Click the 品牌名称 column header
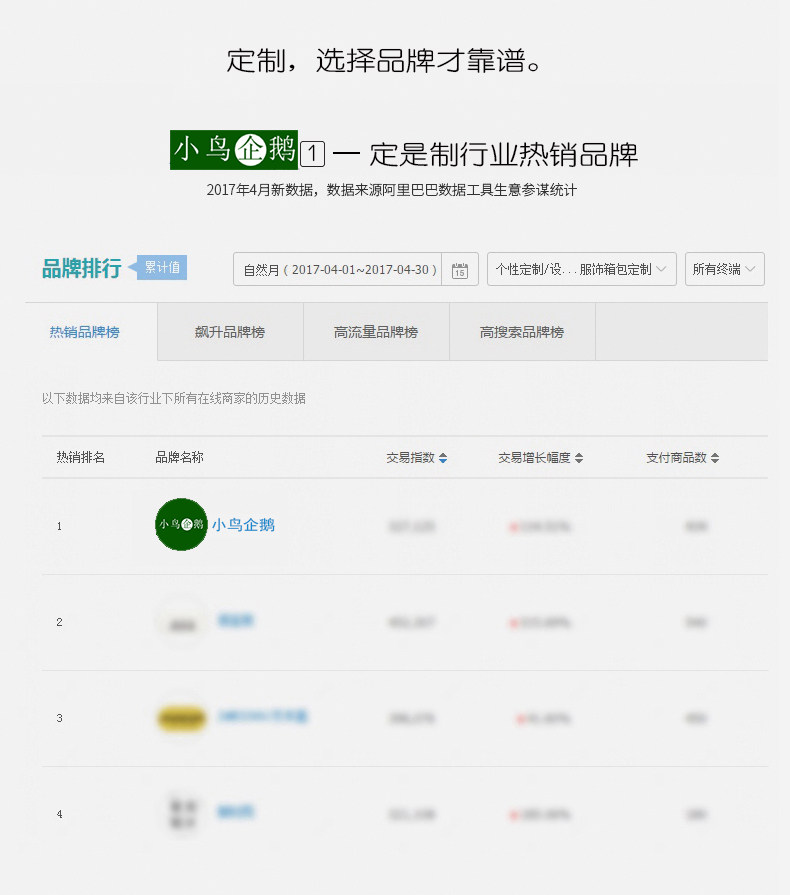The height and width of the screenshot is (895, 790). (179, 457)
